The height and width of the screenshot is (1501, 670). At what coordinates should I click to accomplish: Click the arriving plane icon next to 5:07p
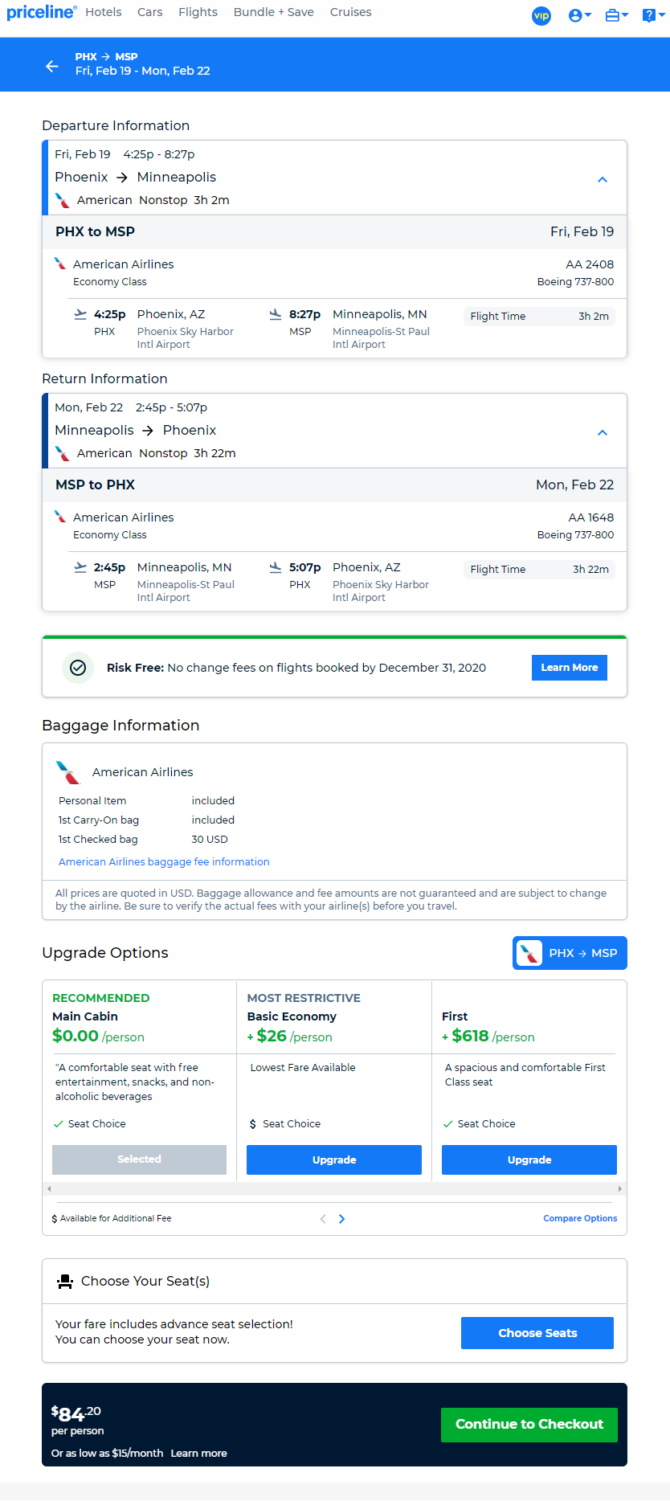(276, 567)
